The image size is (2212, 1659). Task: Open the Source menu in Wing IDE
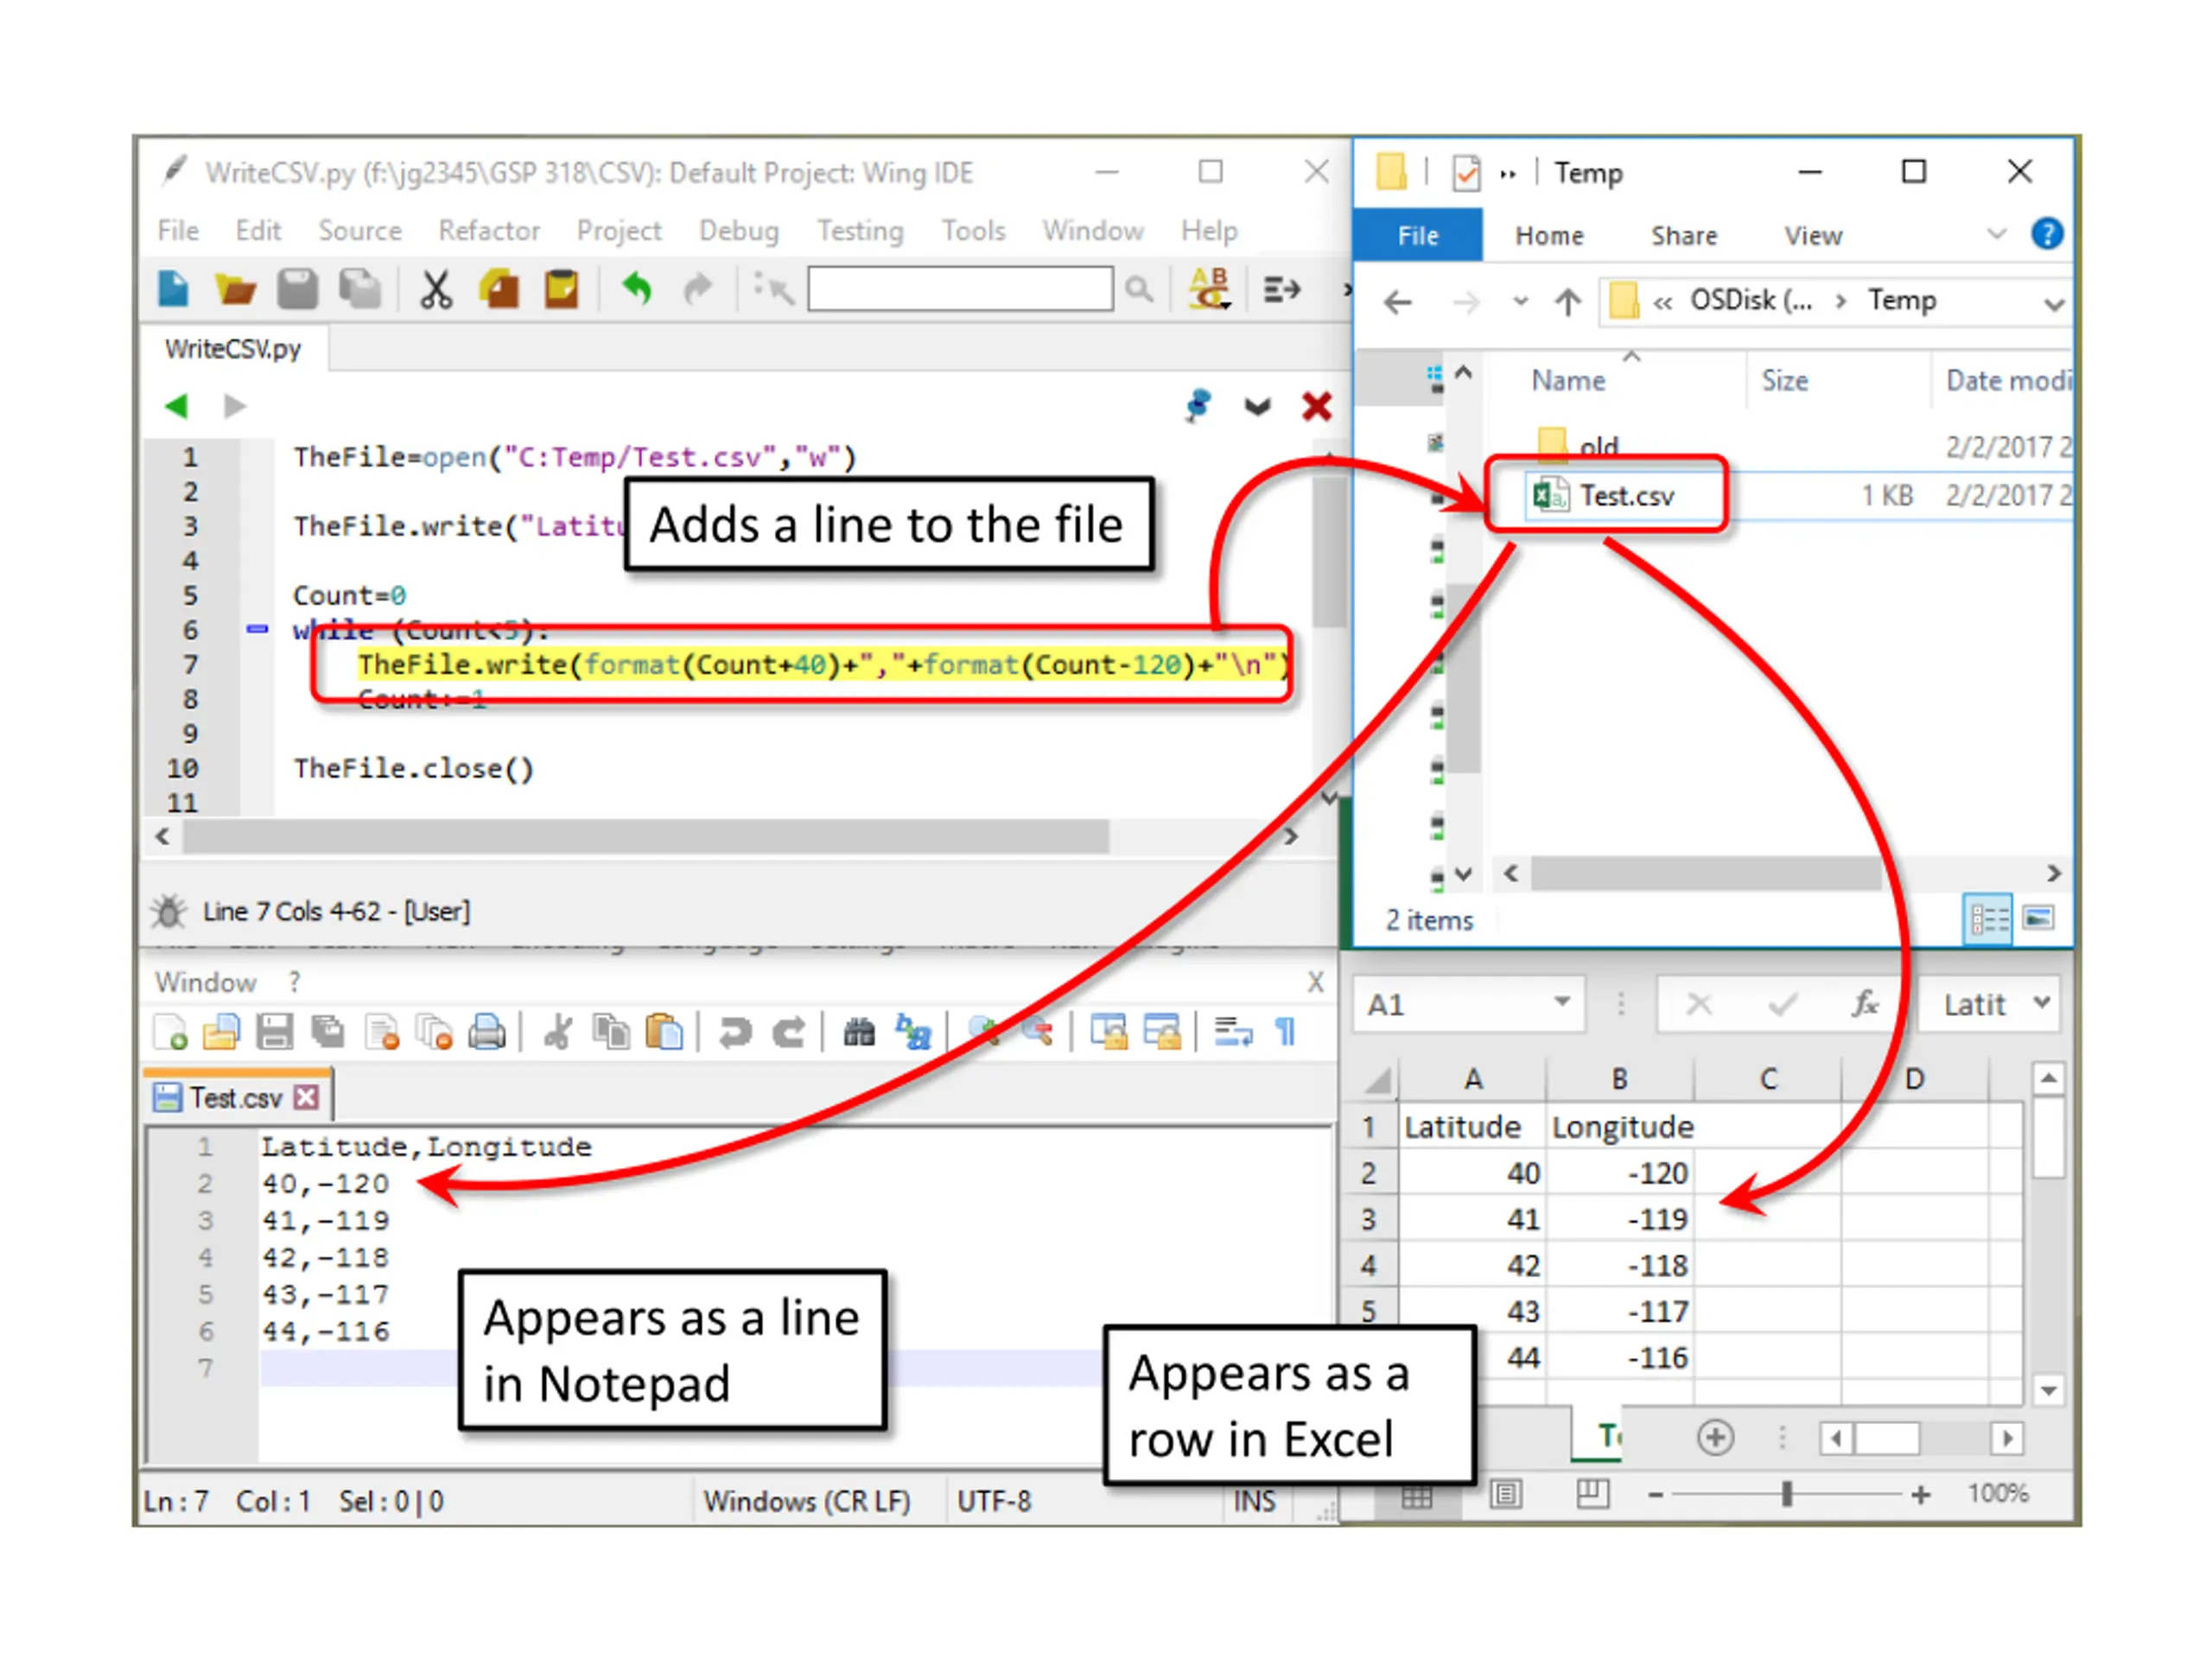(360, 231)
